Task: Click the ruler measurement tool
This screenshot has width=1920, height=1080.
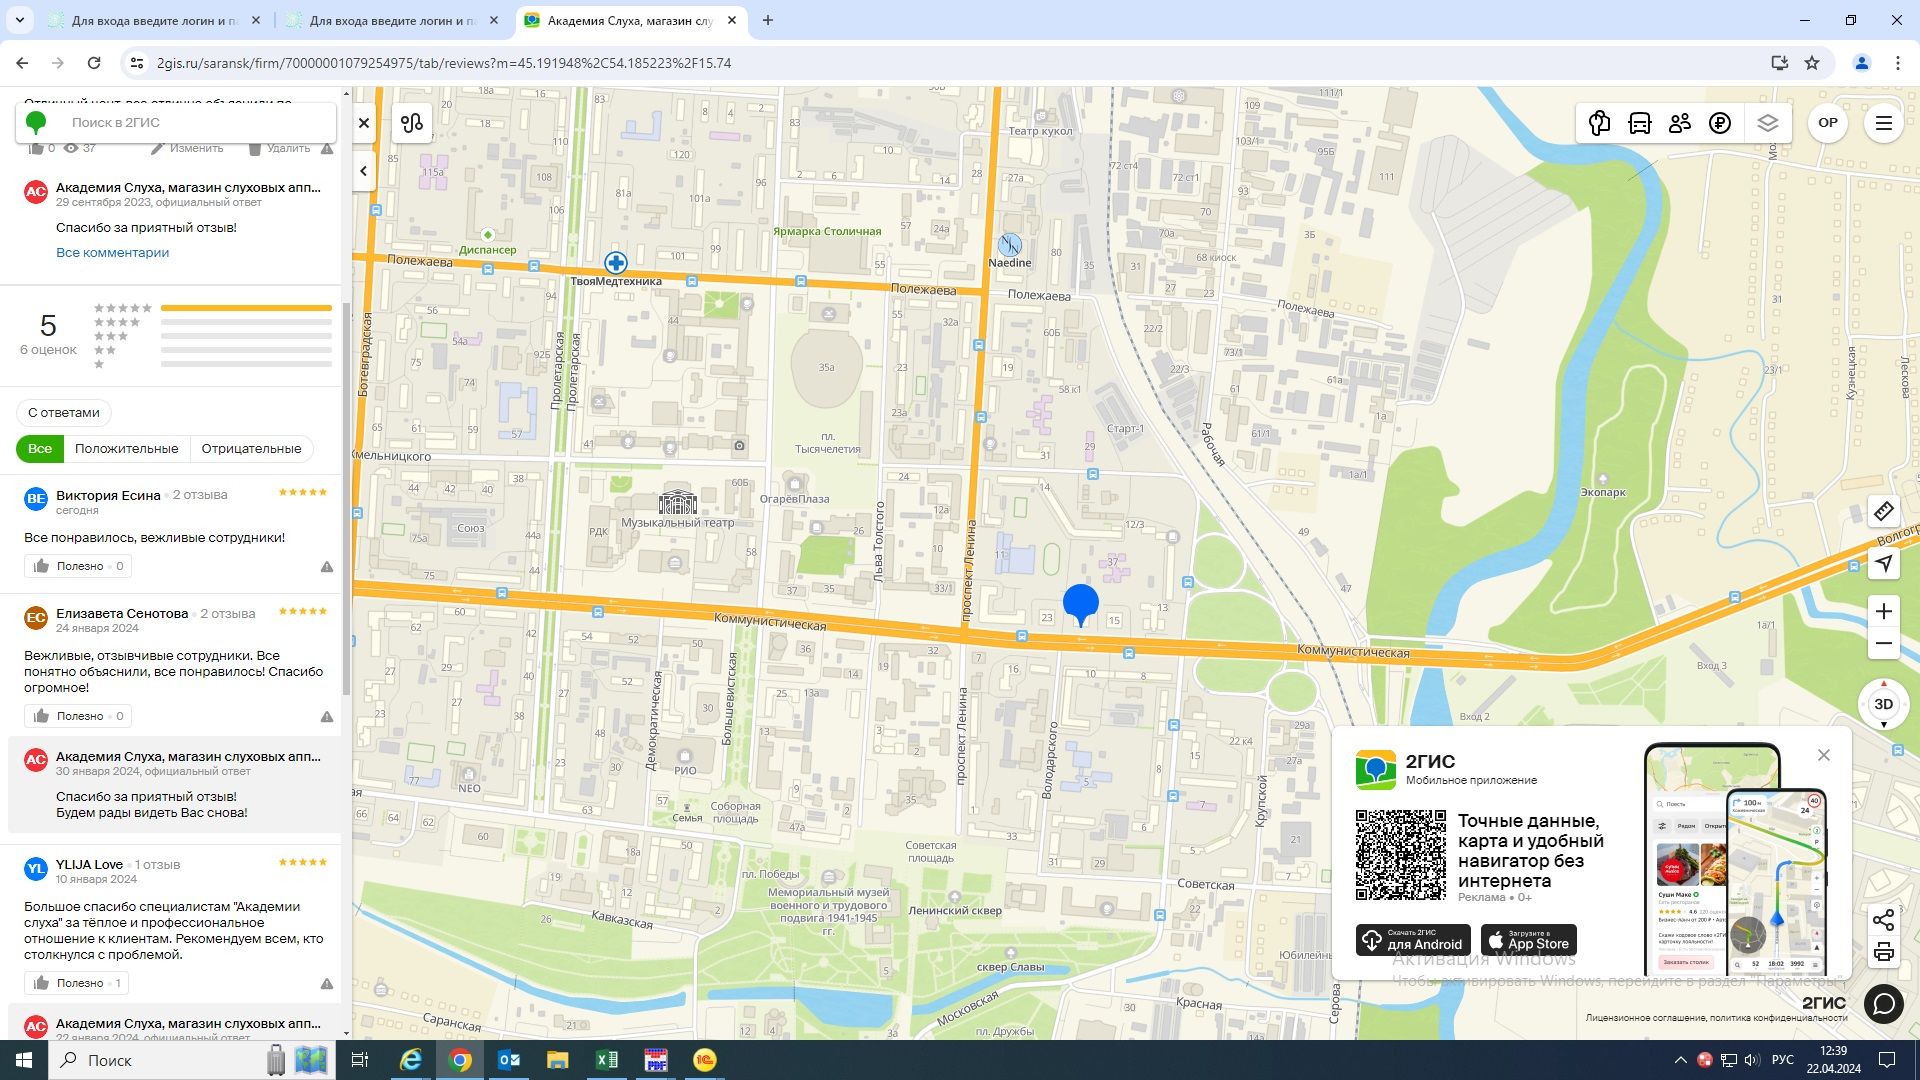Action: pyautogui.click(x=1884, y=512)
